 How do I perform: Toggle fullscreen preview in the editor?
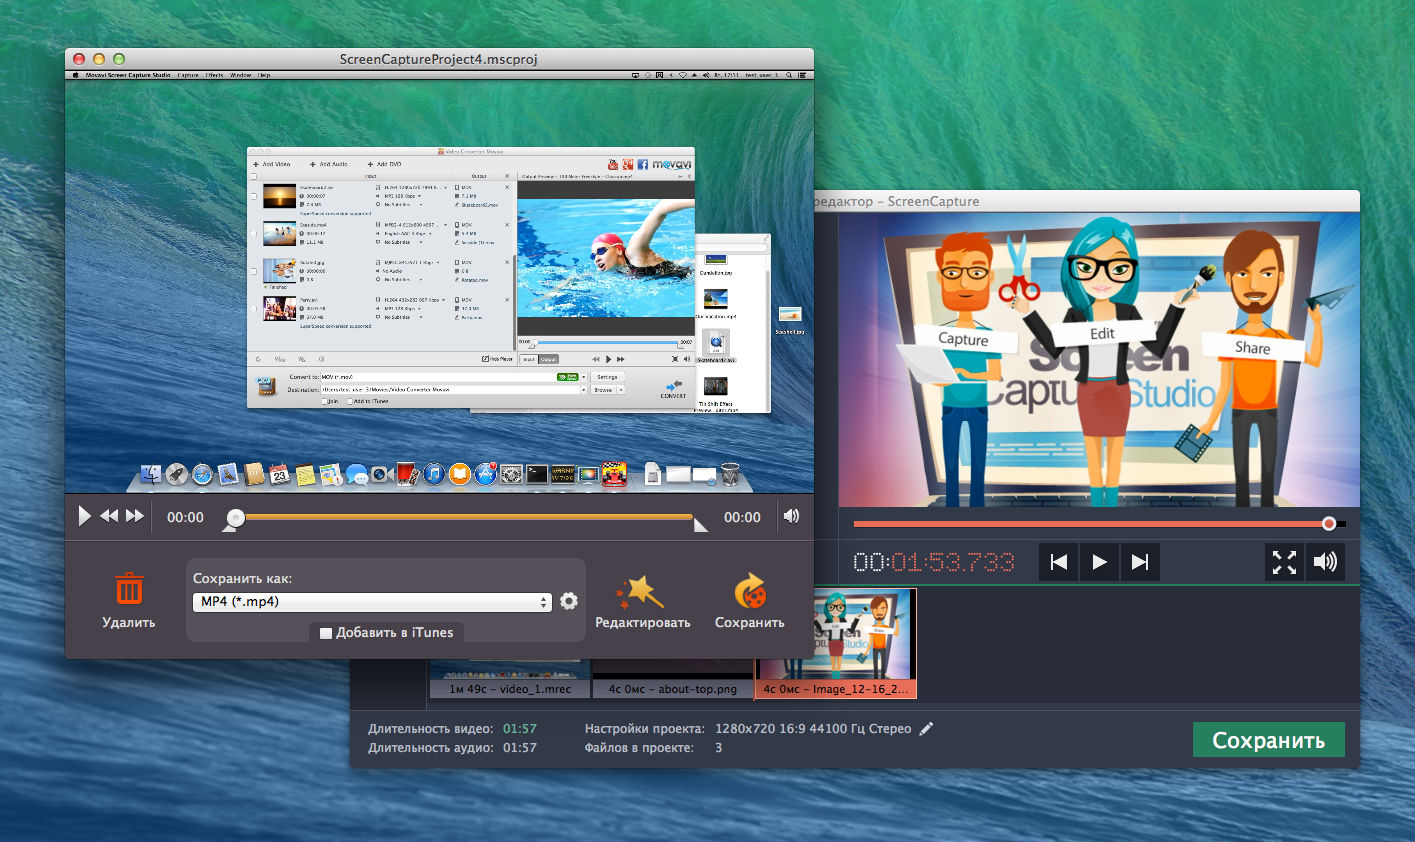pyautogui.click(x=1284, y=562)
